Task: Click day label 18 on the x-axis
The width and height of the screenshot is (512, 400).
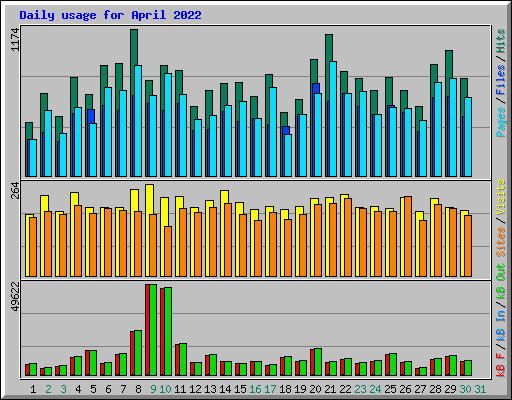Action: 285,389
